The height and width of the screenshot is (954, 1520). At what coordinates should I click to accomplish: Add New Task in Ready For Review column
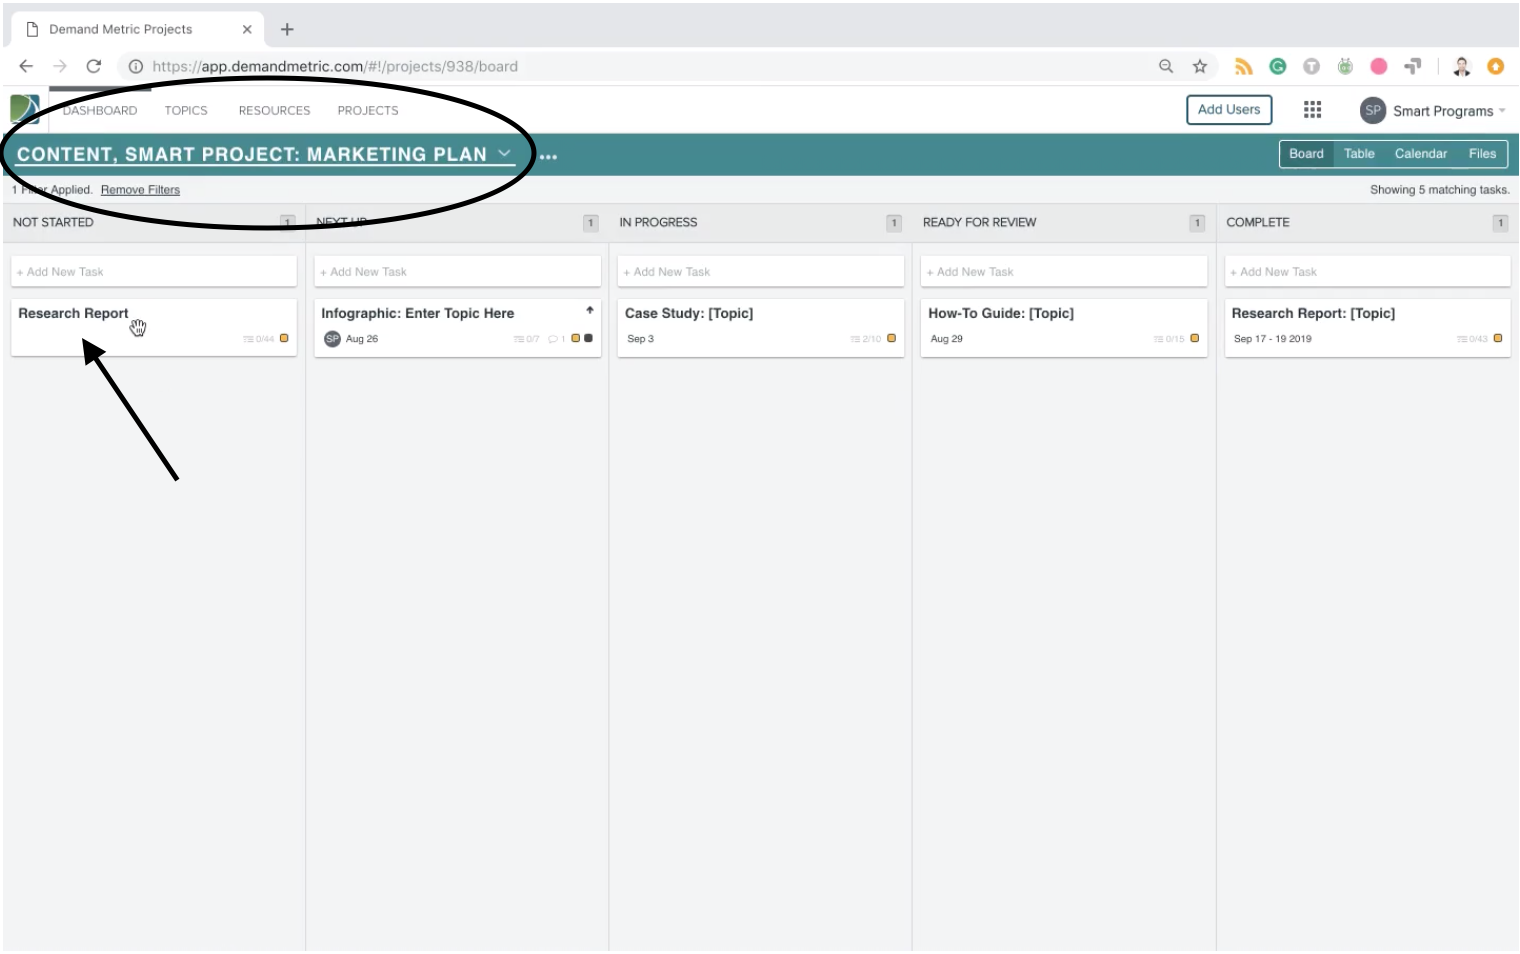[1064, 272]
